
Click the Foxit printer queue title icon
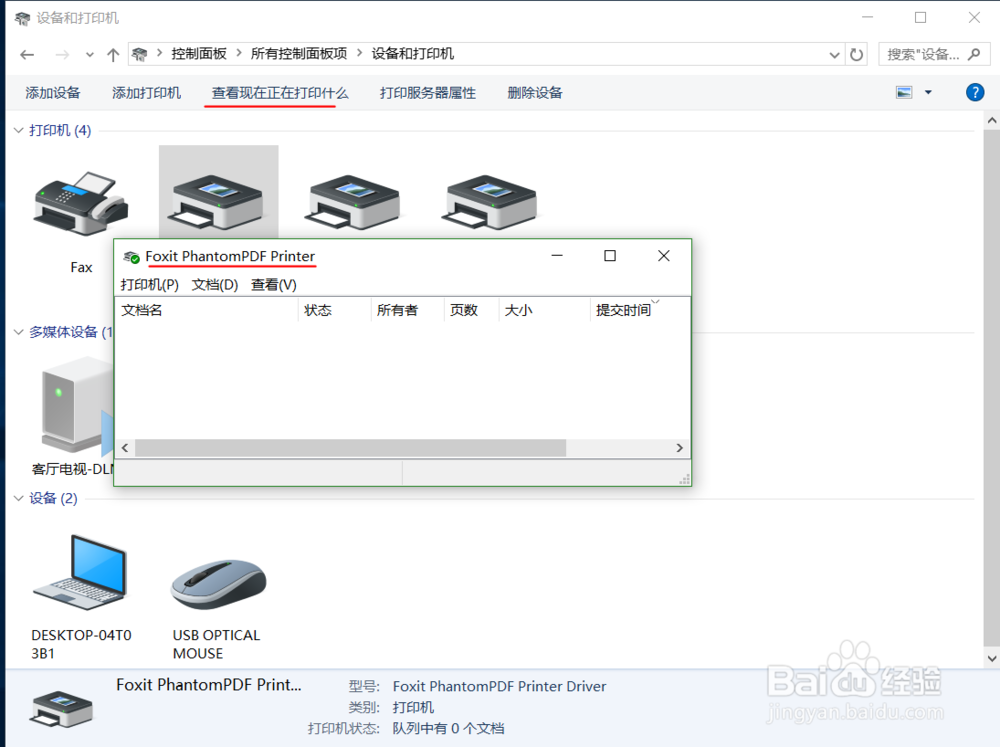(x=131, y=256)
